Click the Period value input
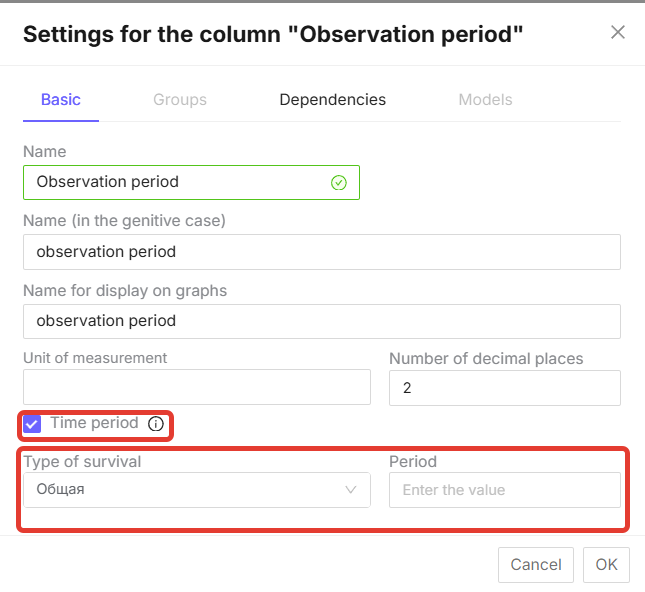Viewport: 645px width, 592px height. (x=504, y=490)
